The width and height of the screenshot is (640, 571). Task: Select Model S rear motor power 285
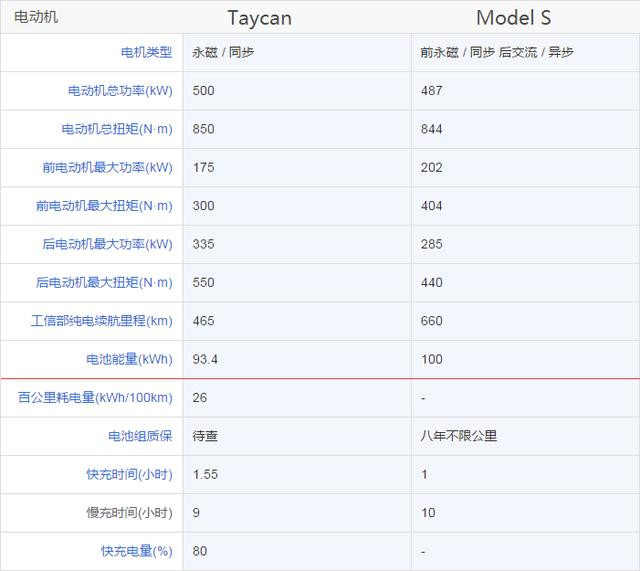click(x=431, y=244)
